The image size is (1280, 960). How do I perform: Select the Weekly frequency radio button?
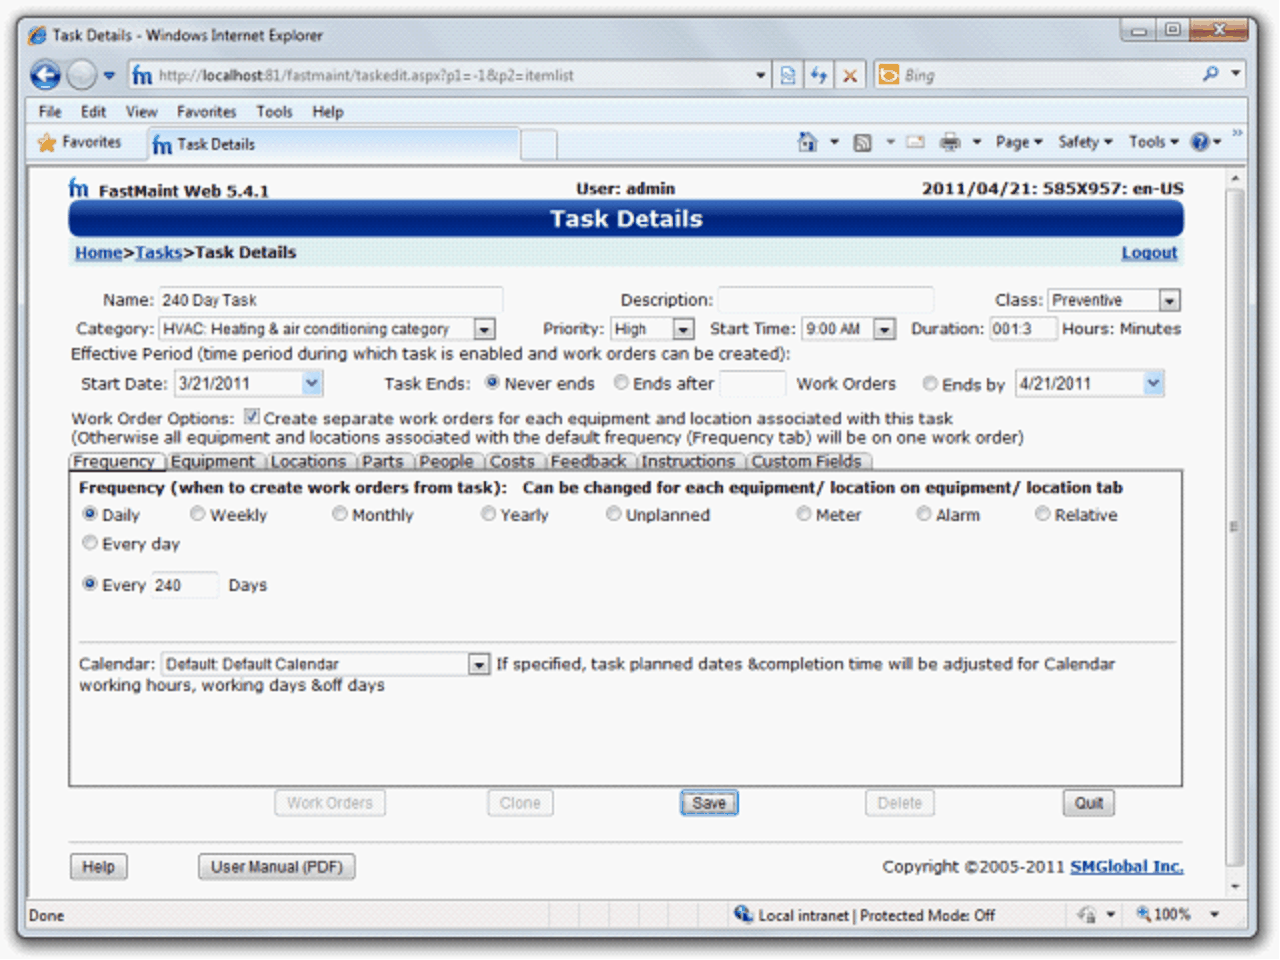tap(198, 513)
